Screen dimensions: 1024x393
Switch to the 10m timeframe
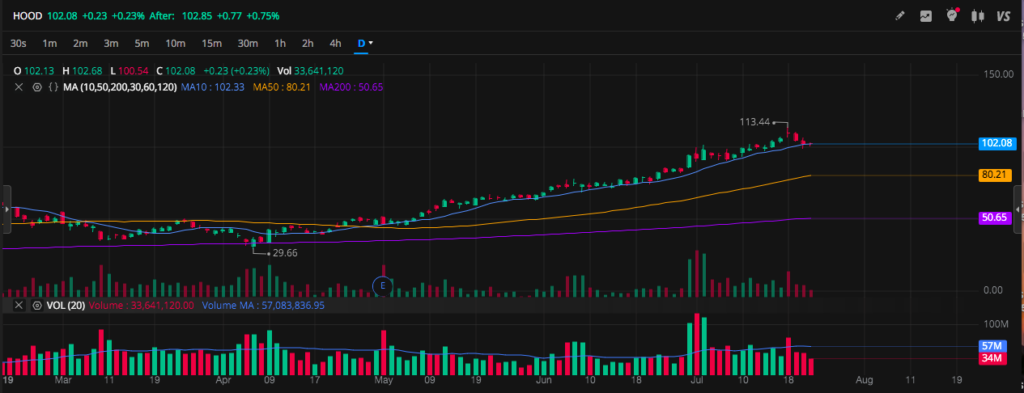click(x=175, y=43)
